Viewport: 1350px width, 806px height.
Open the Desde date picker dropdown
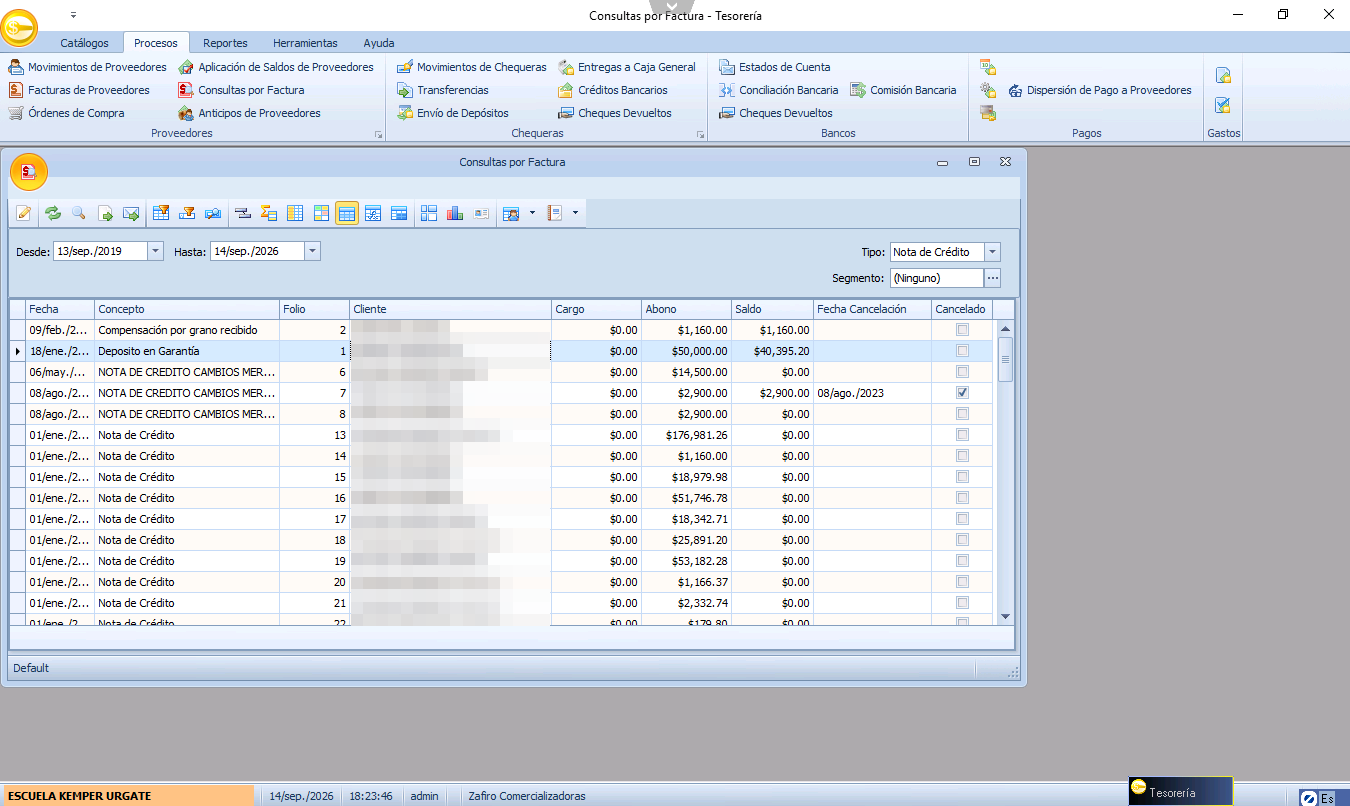tap(155, 252)
